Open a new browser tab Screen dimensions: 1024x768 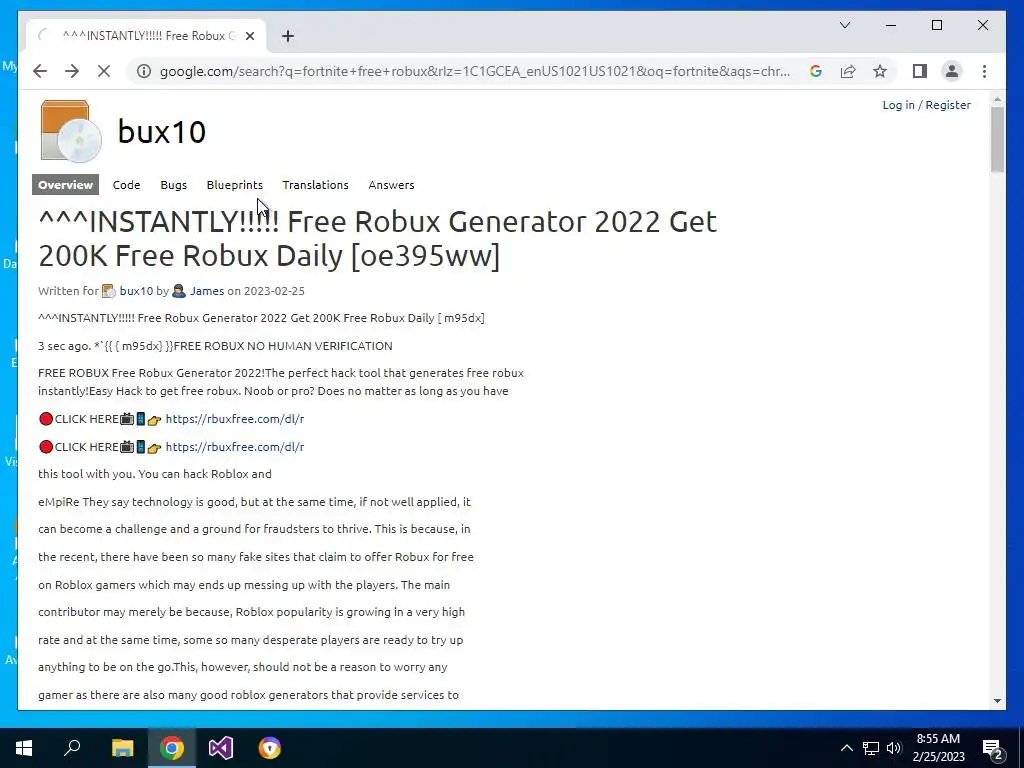288,36
